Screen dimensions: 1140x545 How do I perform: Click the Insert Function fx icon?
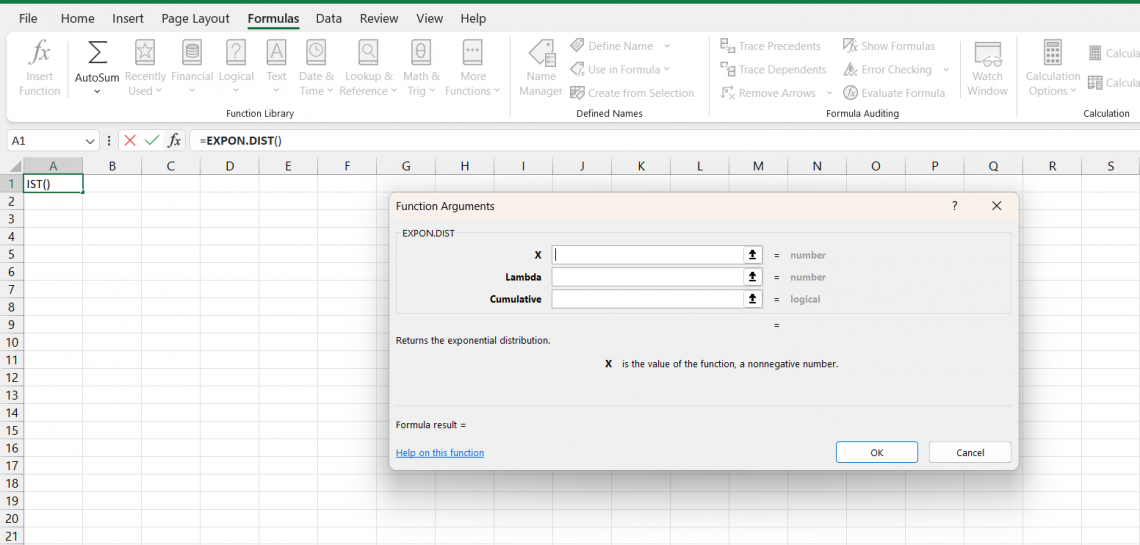click(40, 53)
